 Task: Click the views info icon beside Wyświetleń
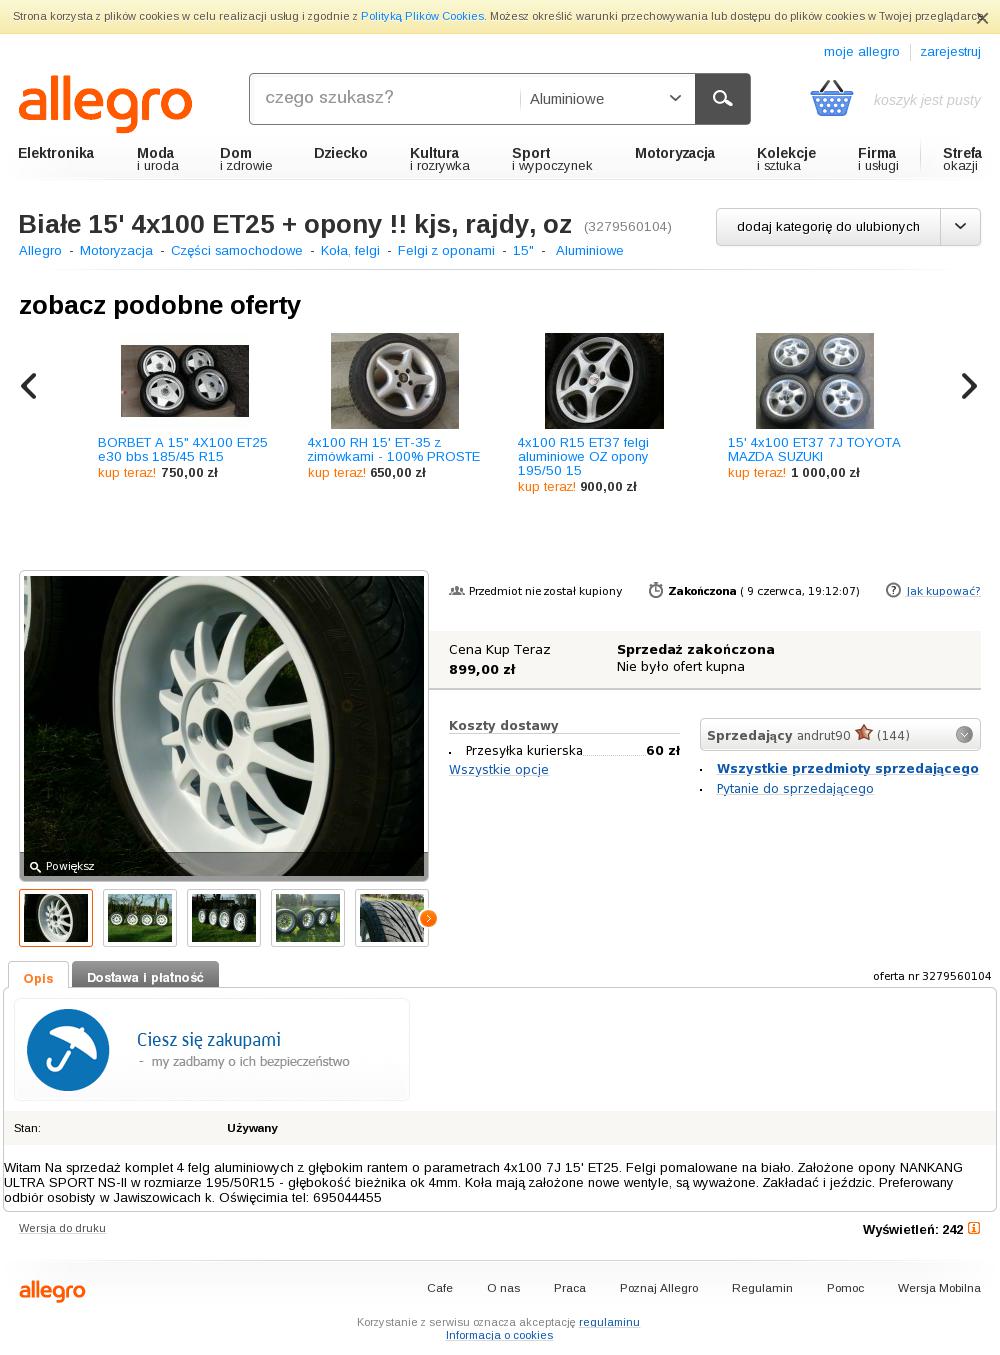point(974,1228)
